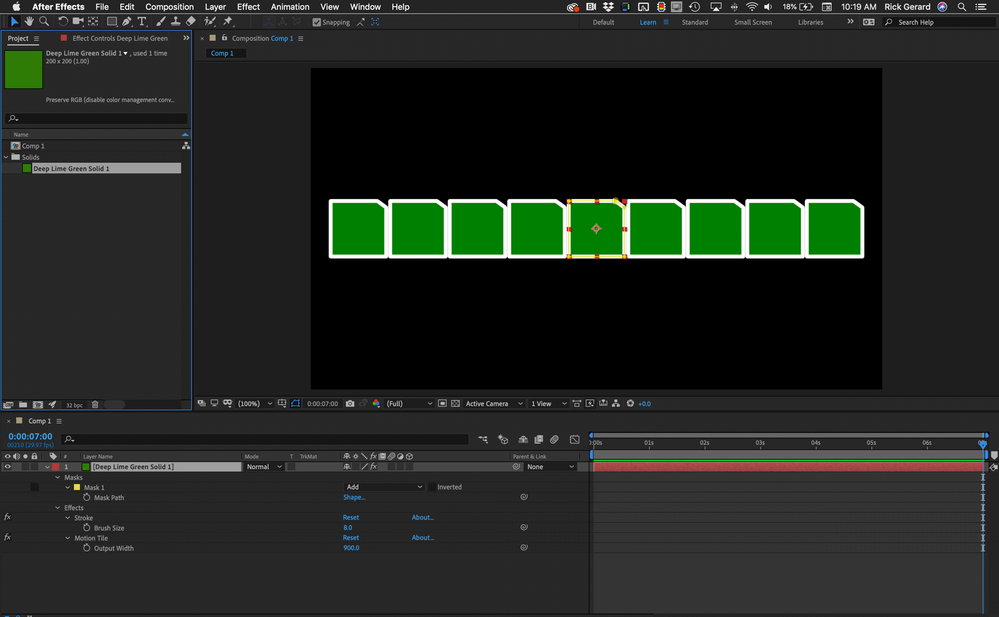Check the Inverted box for Mask 1

[x=432, y=487]
